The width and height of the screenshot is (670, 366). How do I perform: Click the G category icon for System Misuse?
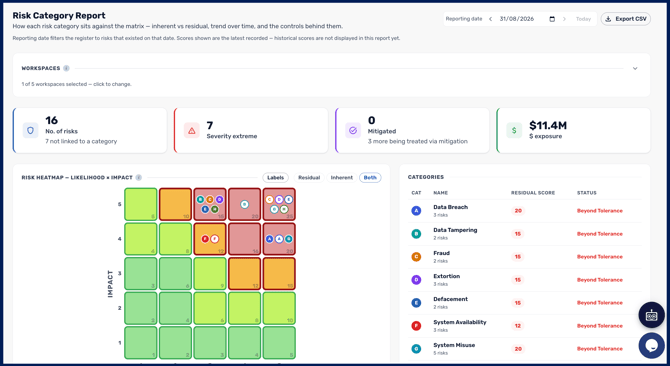tap(416, 349)
